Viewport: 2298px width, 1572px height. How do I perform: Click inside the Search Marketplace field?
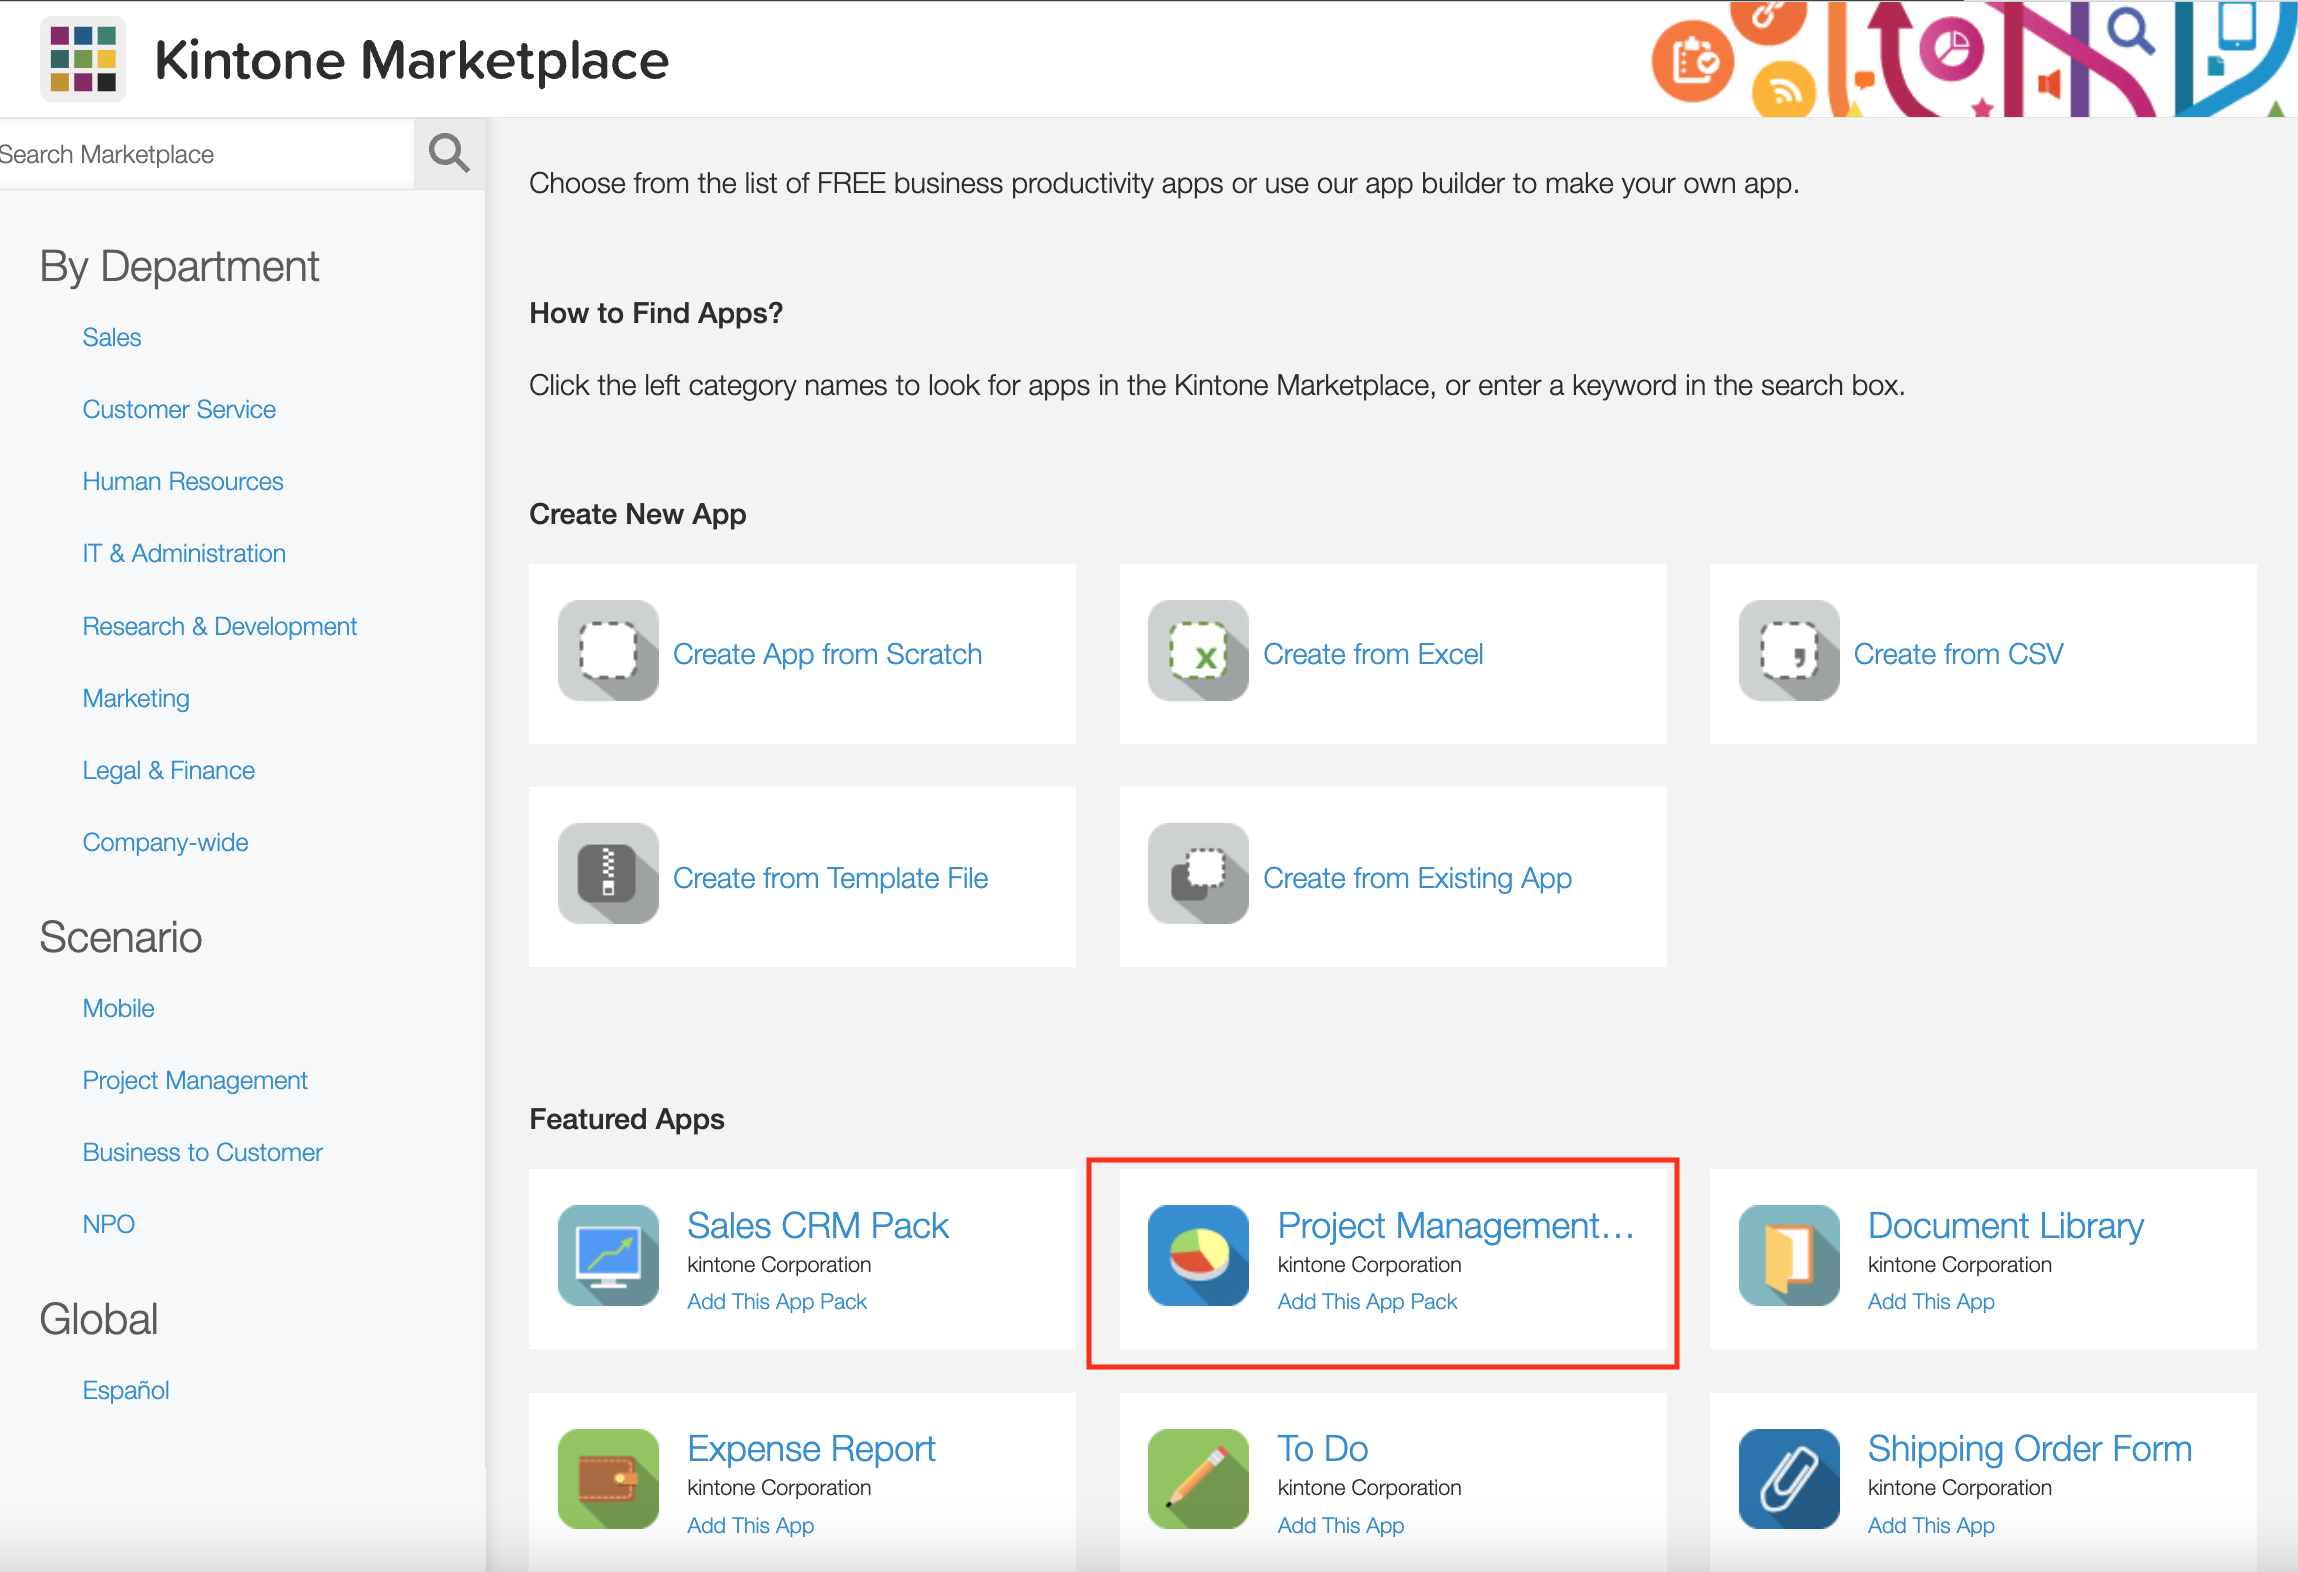coord(200,153)
